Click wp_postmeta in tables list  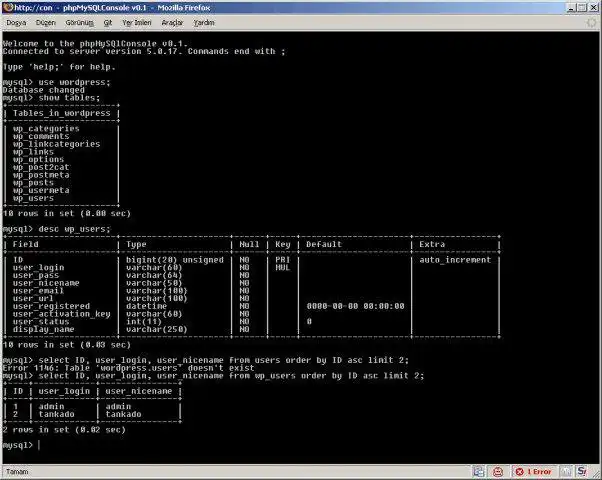(41, 175)
